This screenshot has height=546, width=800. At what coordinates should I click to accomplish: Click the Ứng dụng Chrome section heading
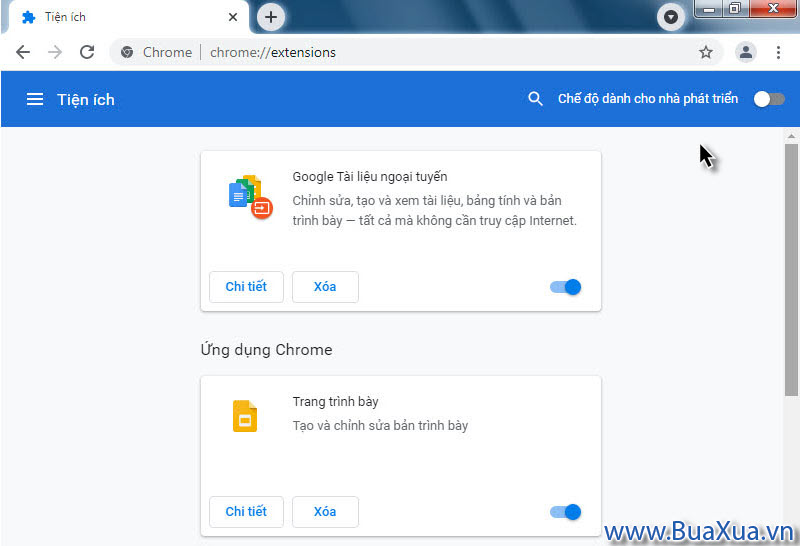266,350
